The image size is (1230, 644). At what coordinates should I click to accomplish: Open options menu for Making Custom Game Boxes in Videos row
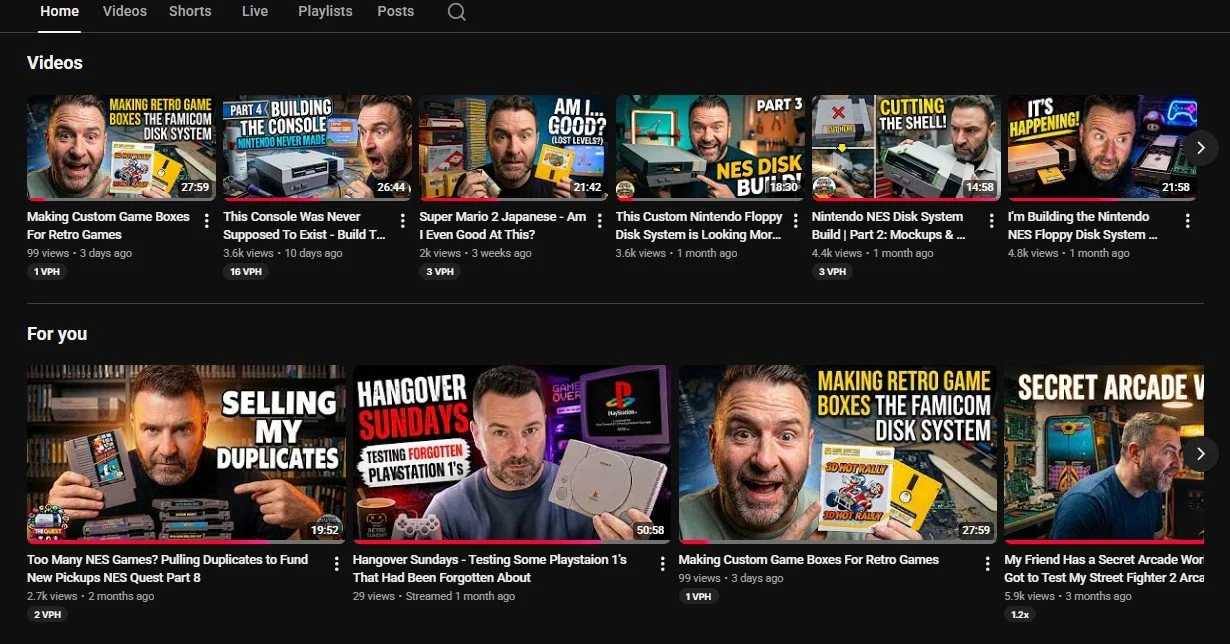pos(207,221)
